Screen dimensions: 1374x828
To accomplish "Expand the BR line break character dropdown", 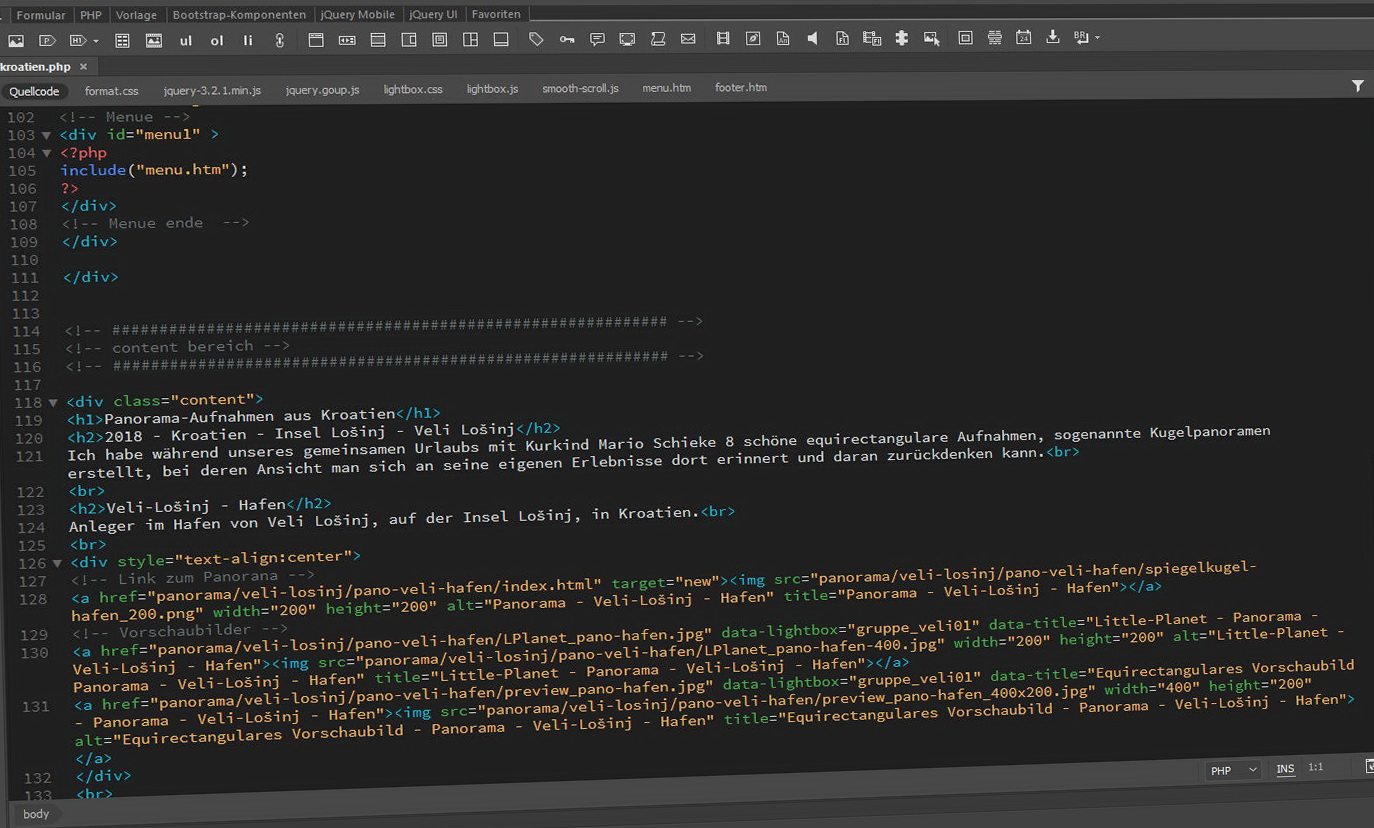I will [x=1097, y=38].
